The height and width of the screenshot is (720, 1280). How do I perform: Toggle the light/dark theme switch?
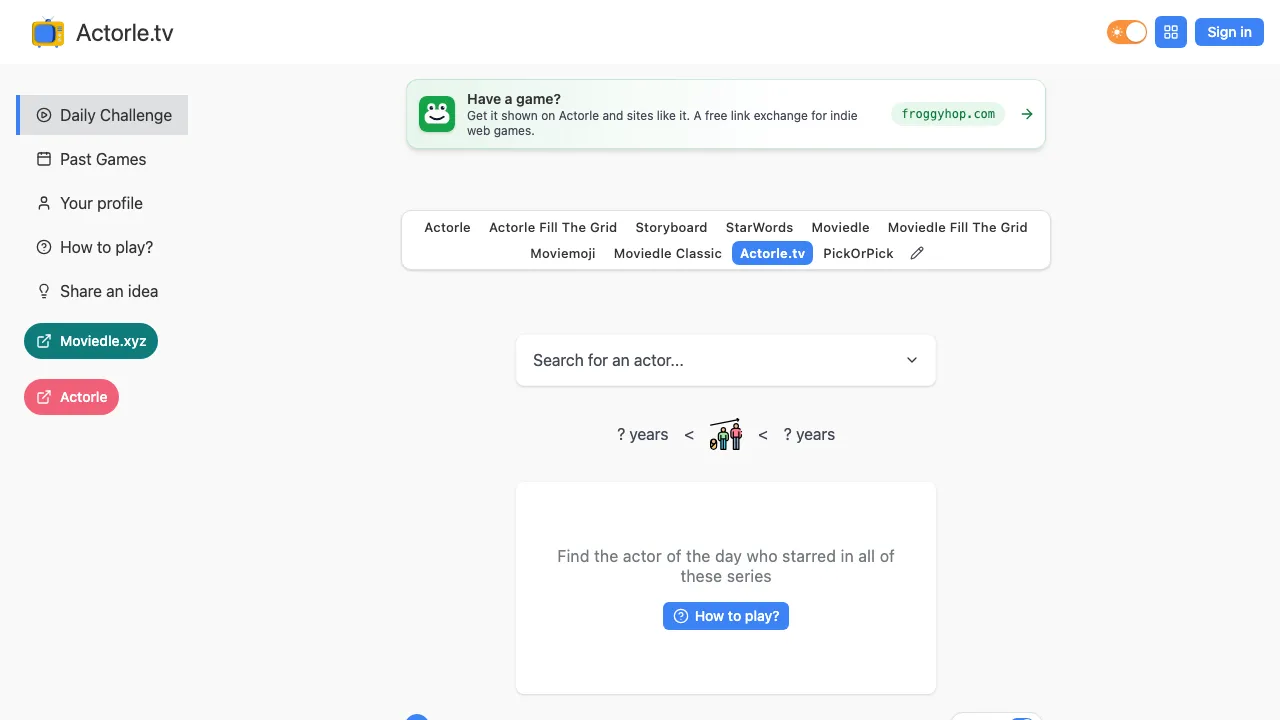click(1127, 32)
